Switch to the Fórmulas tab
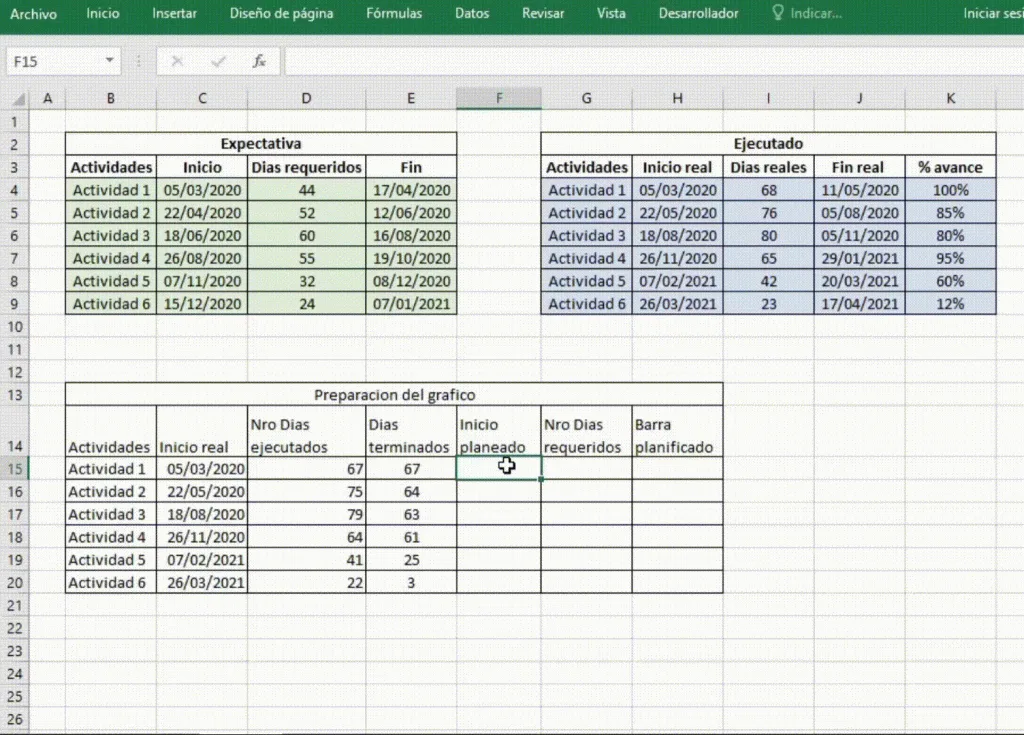 click(394, 13)
